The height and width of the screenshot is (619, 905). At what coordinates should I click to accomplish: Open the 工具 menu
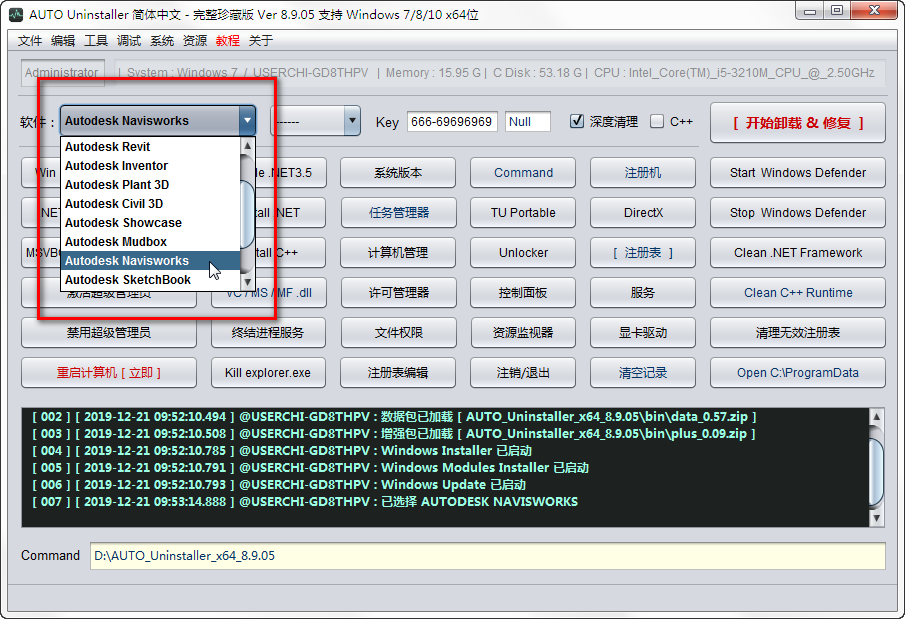pos(96,40)
